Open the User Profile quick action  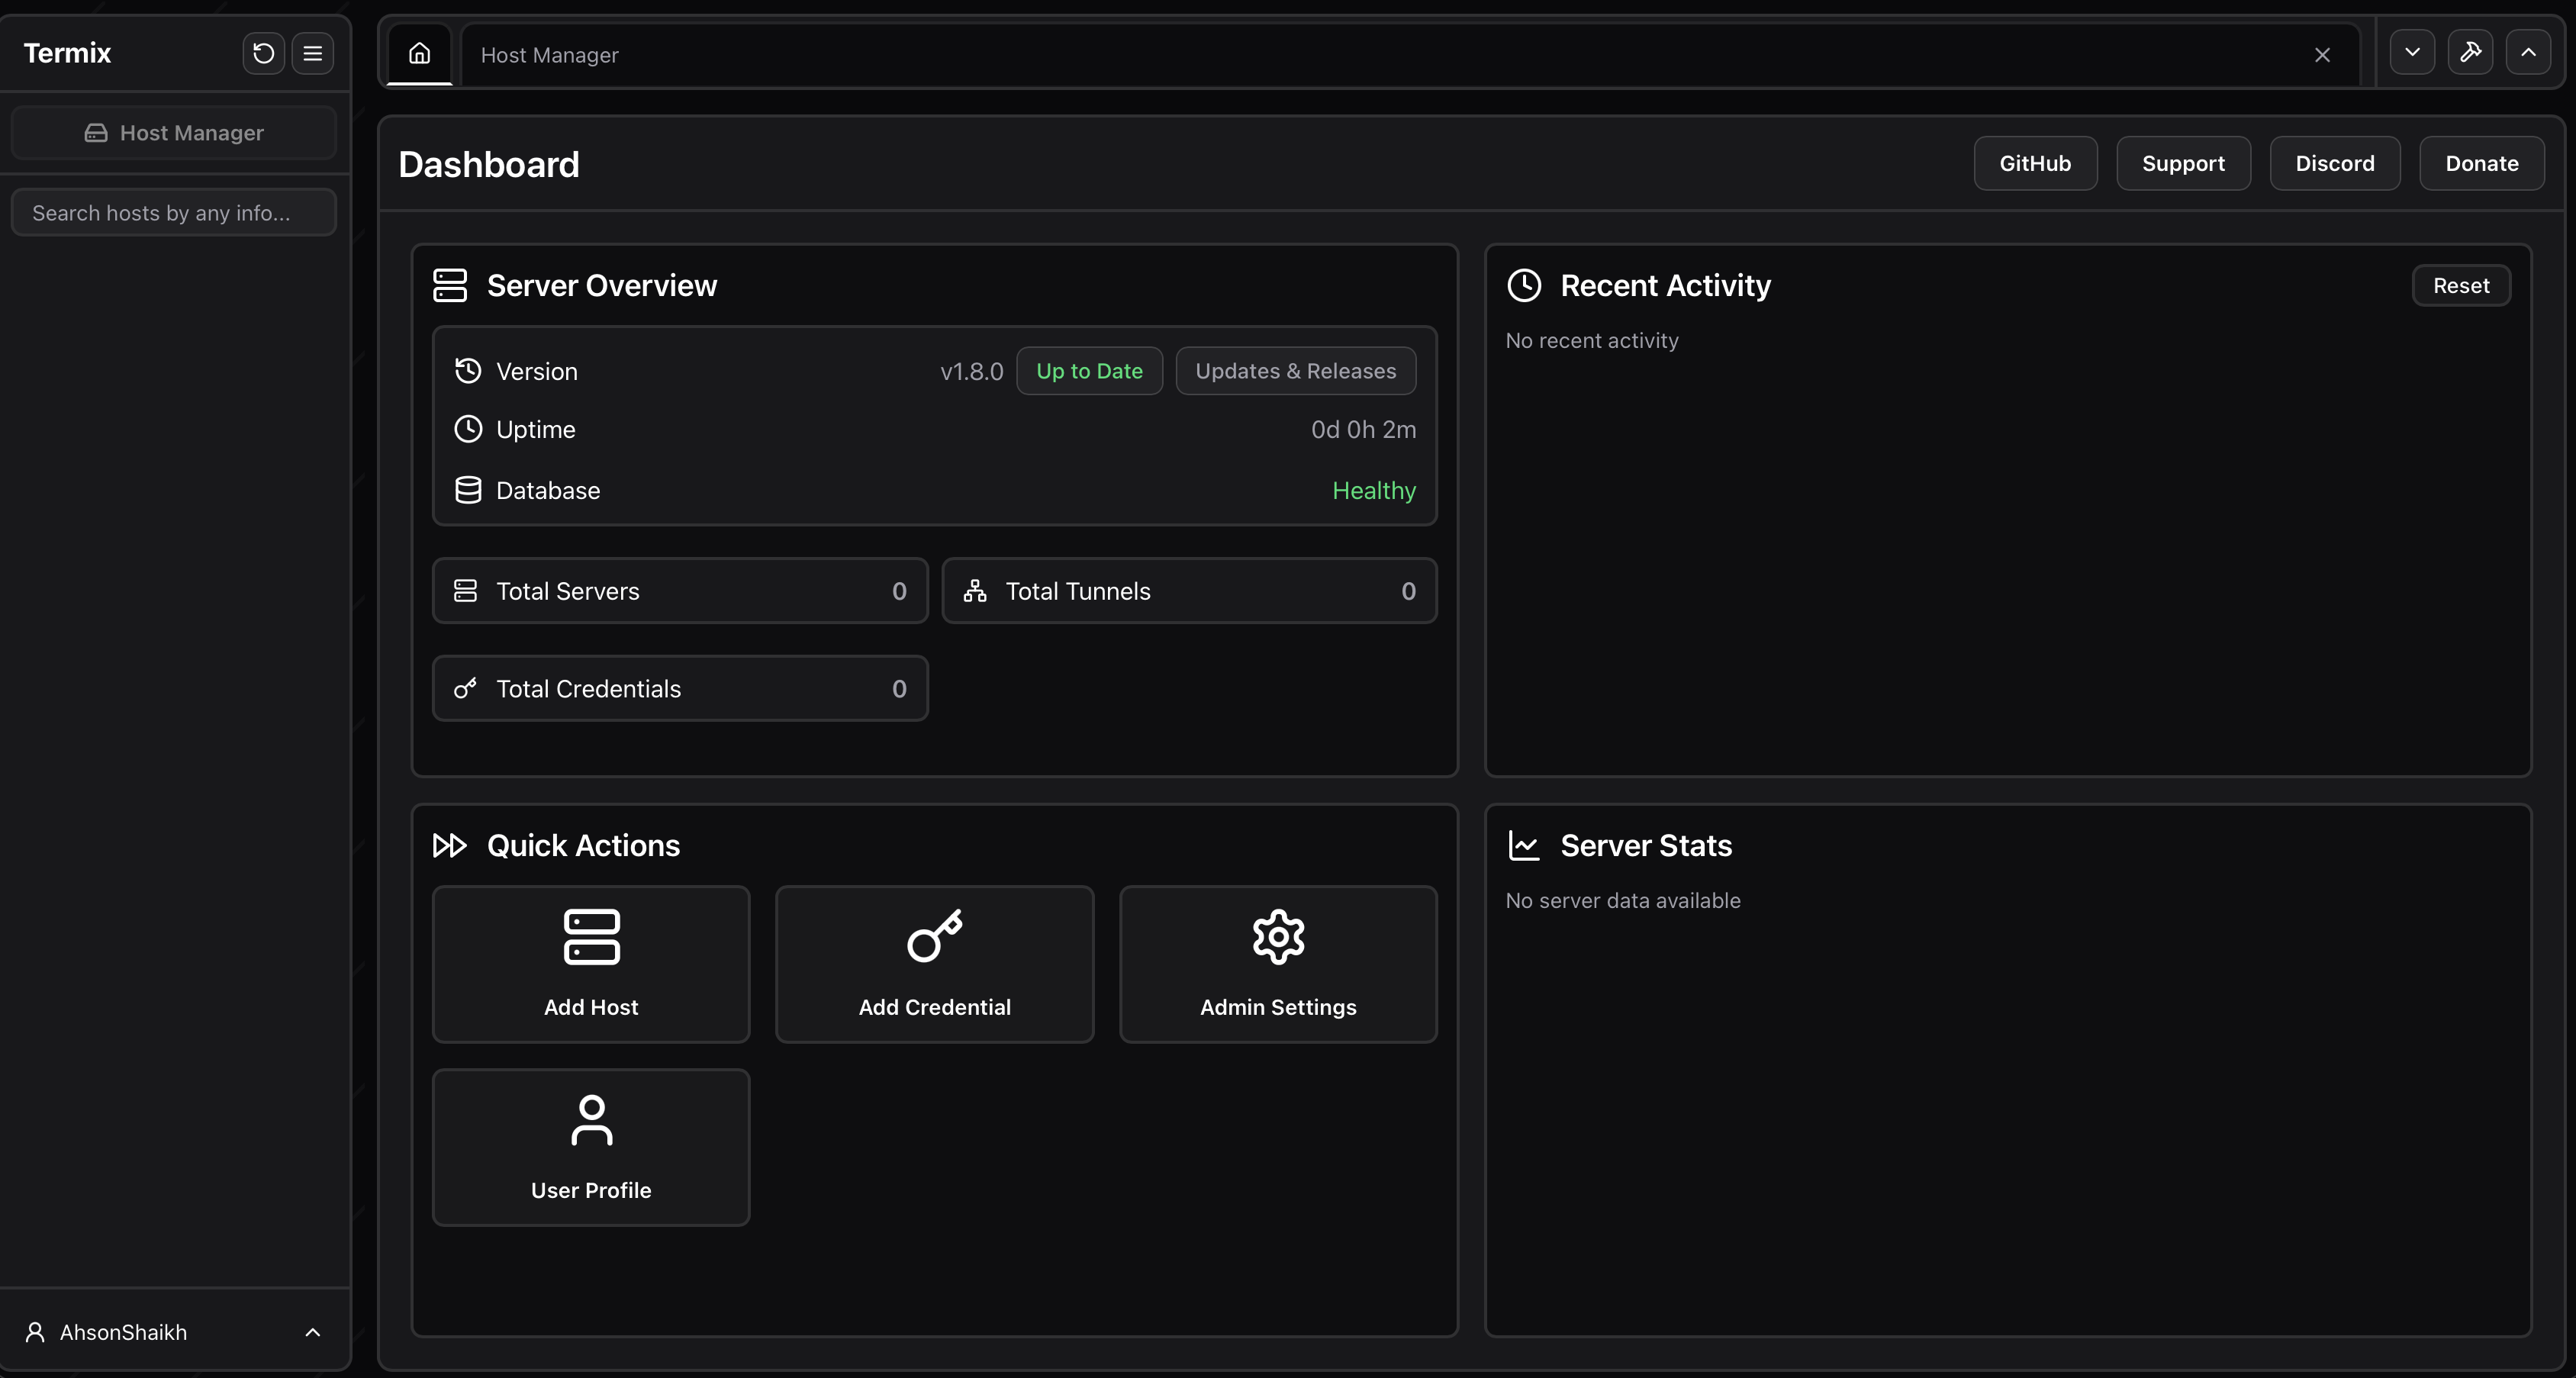590,1146
